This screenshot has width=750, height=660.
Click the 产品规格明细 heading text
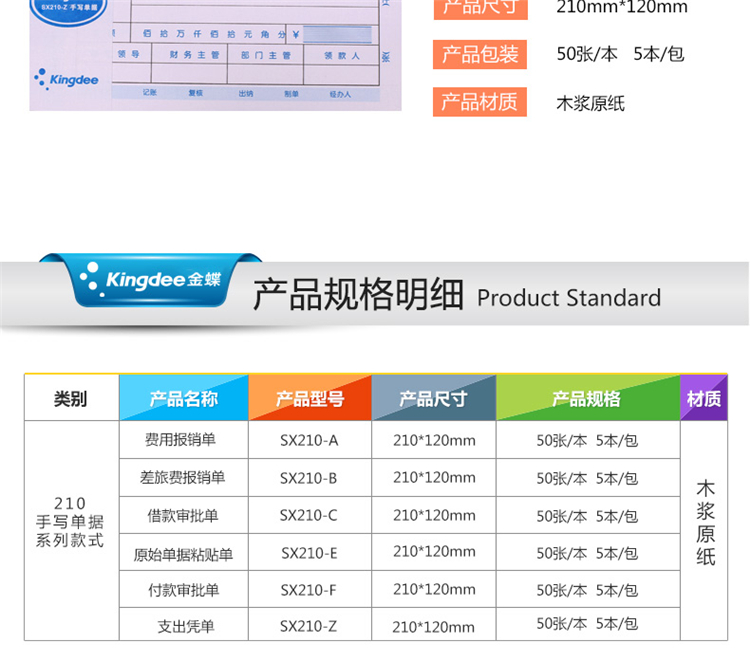pyautogui.click(x=358, y=296)
